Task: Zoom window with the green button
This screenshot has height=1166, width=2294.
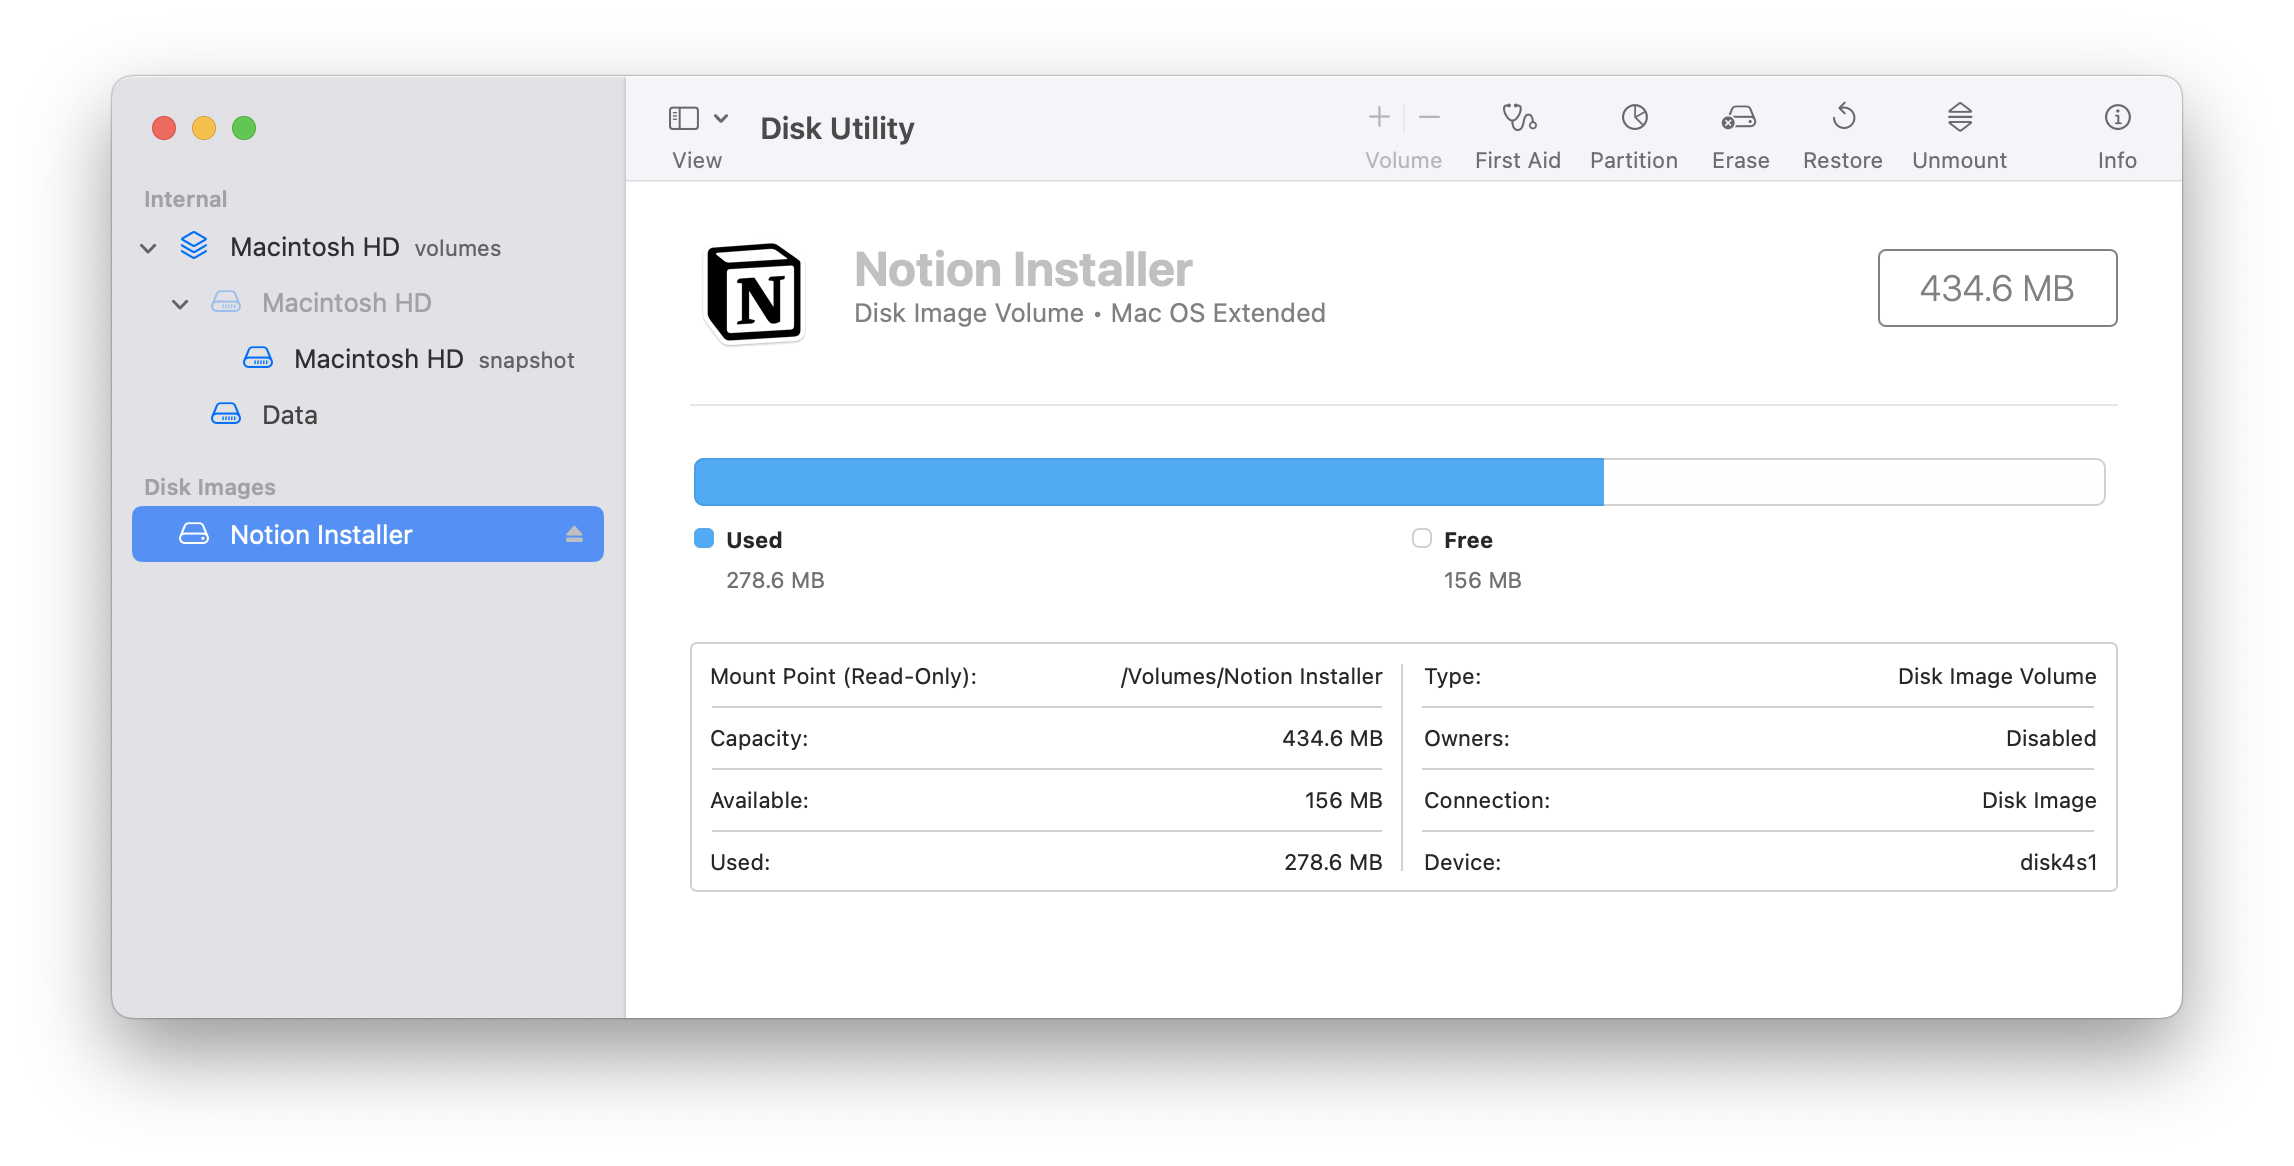Action: 244,128
